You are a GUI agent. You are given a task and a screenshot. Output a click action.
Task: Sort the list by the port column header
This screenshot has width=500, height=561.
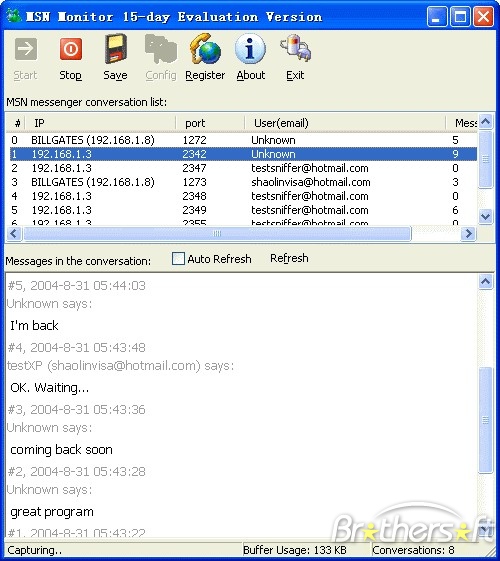[x=210, y=123]
